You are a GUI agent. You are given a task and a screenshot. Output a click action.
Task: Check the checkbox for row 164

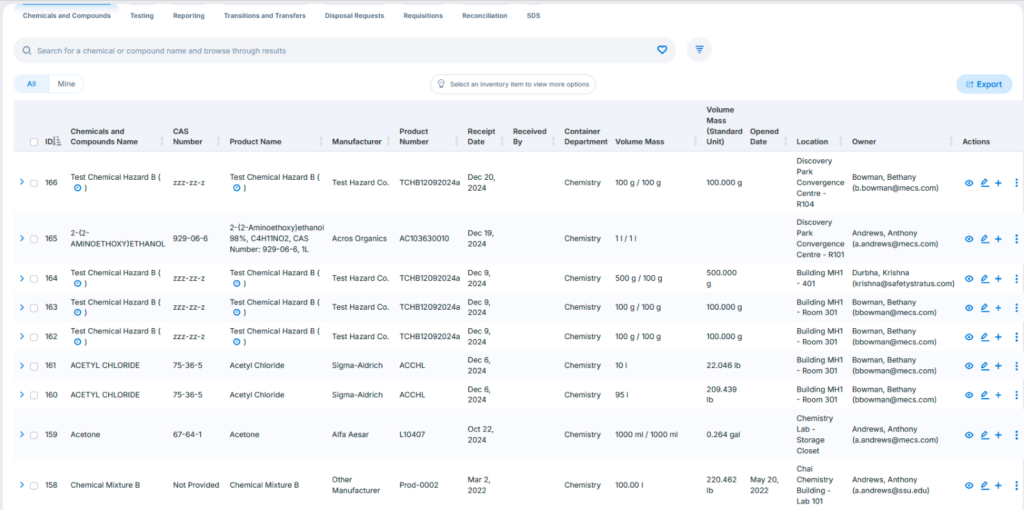tap(34, 279)
